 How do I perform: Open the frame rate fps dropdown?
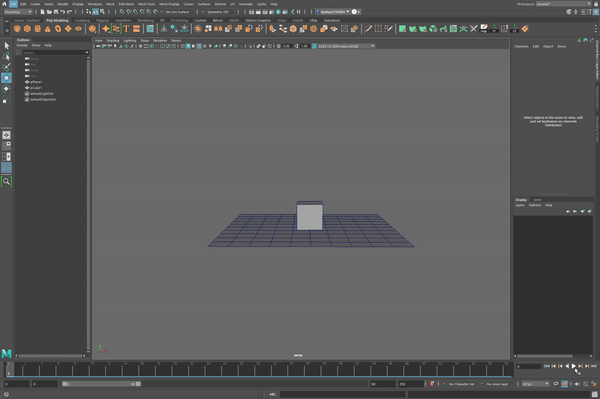(x=535, y=384)
